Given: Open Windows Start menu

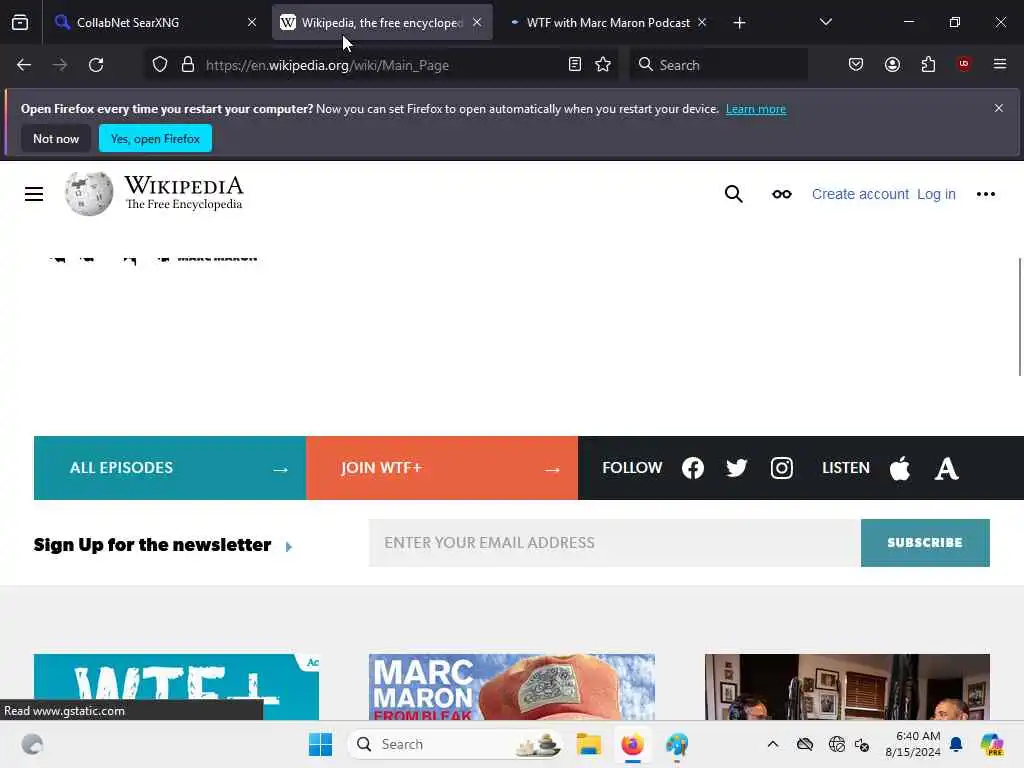Looking at the screenshot, I should [320, 744].
